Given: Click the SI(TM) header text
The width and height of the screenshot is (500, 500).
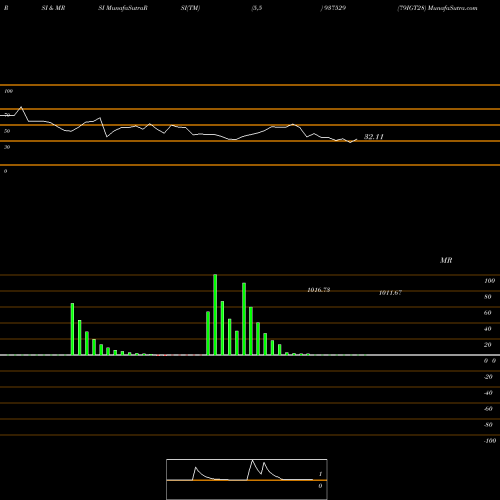Looking at the screenshot, I should 190,8.
